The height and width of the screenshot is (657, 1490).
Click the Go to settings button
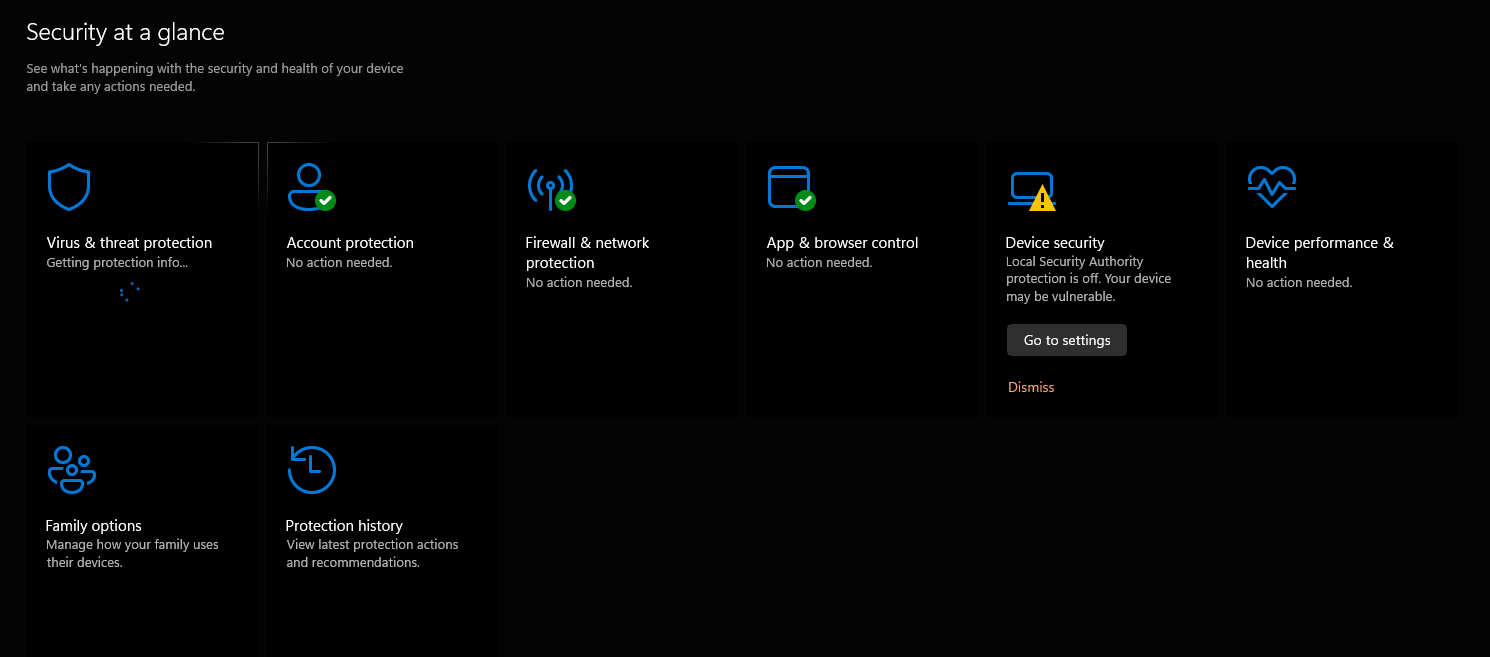tap(1067, 340)
